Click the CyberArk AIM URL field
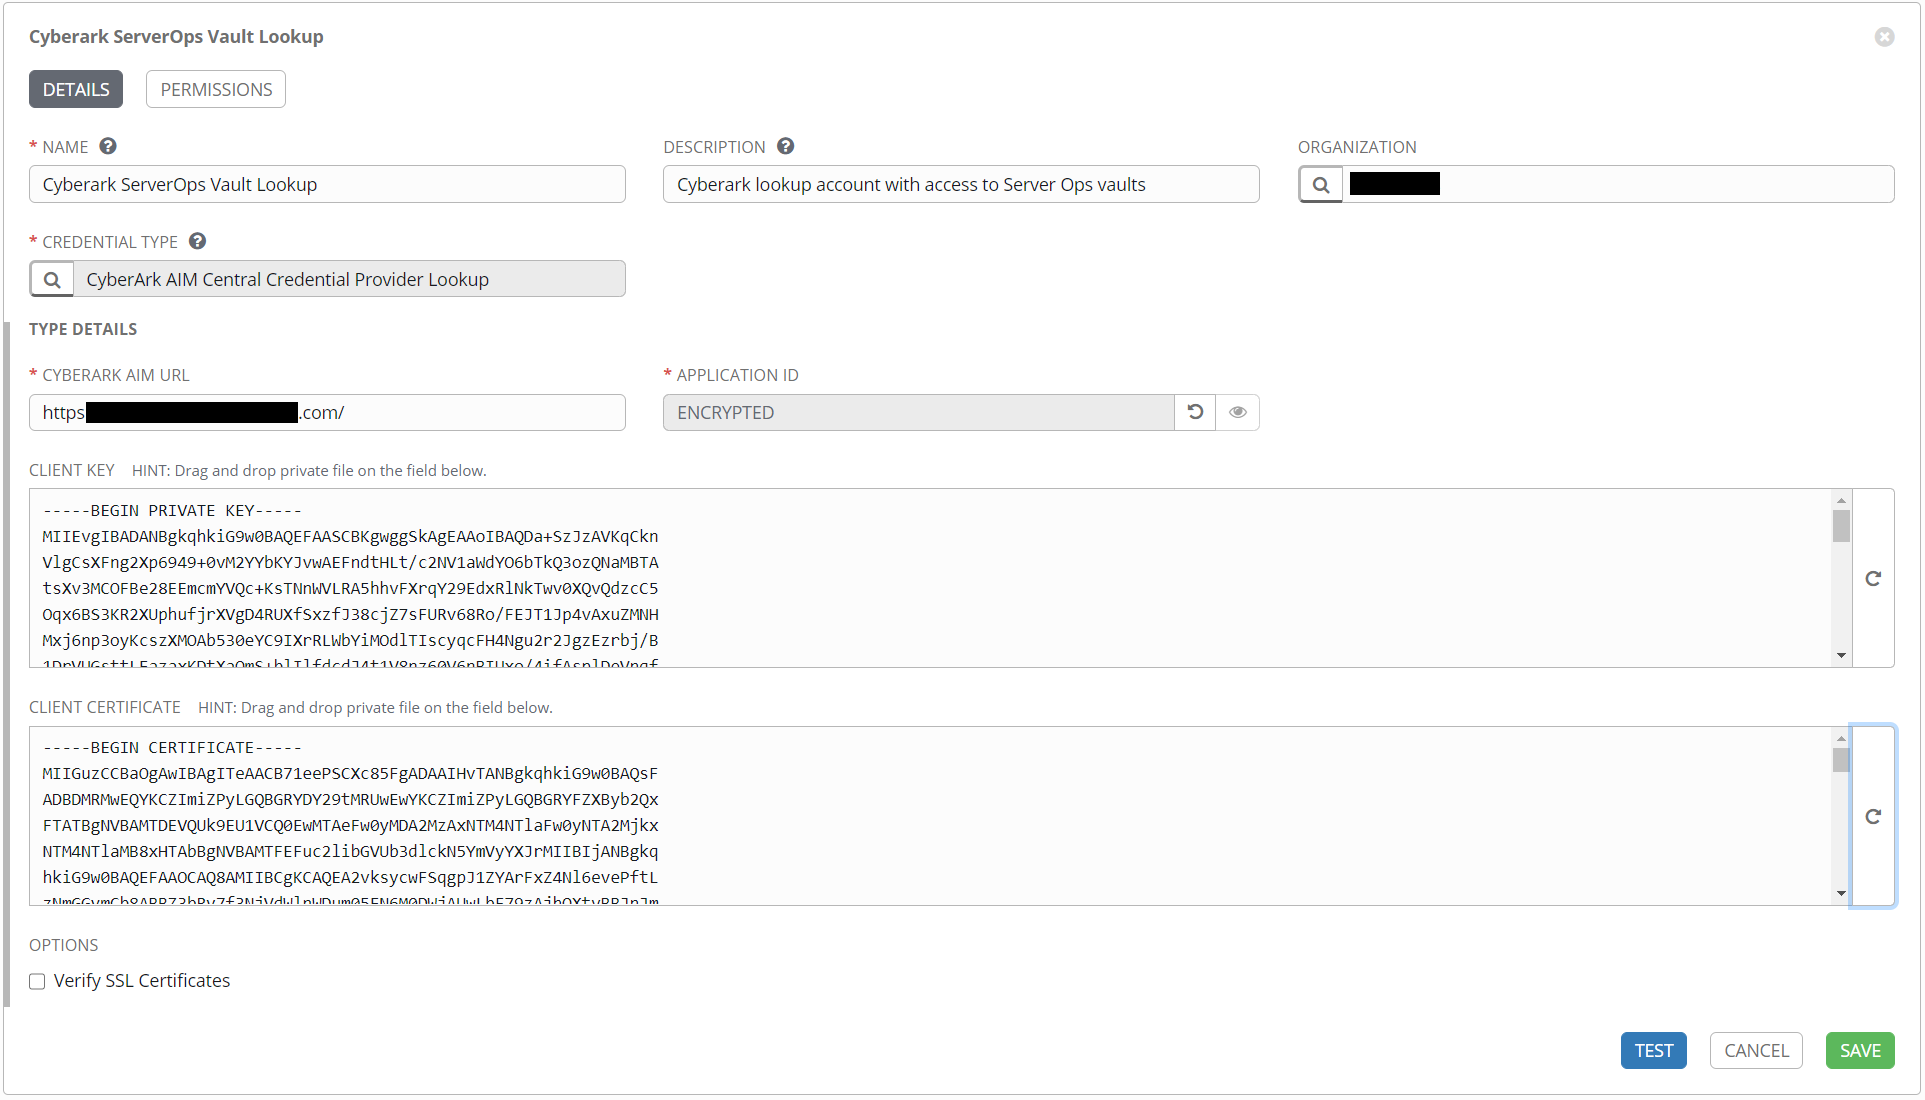Image resolution: width=1925 pixels, height=1100 pixels. (327, 412)
